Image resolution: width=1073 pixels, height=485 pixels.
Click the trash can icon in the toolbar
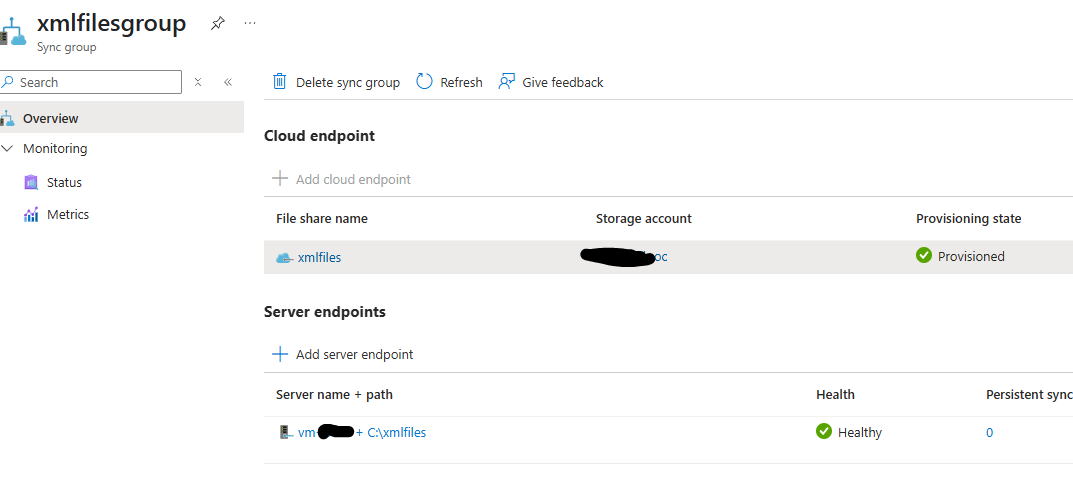pos(279,82)
